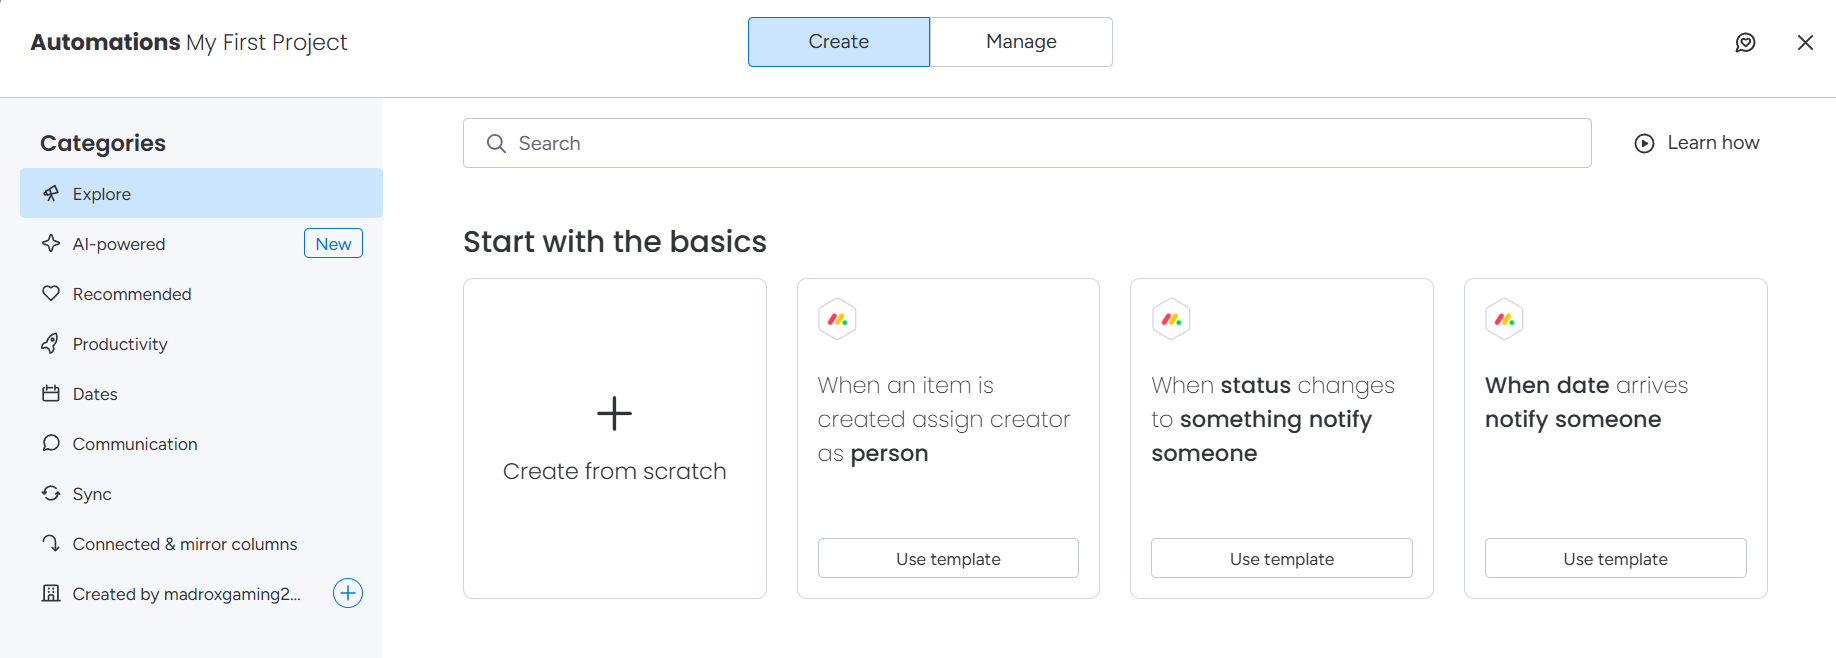This screenshot has height=658, width=1836.
Task: Click the Sync arrows icon
Action: pos(51,493)
